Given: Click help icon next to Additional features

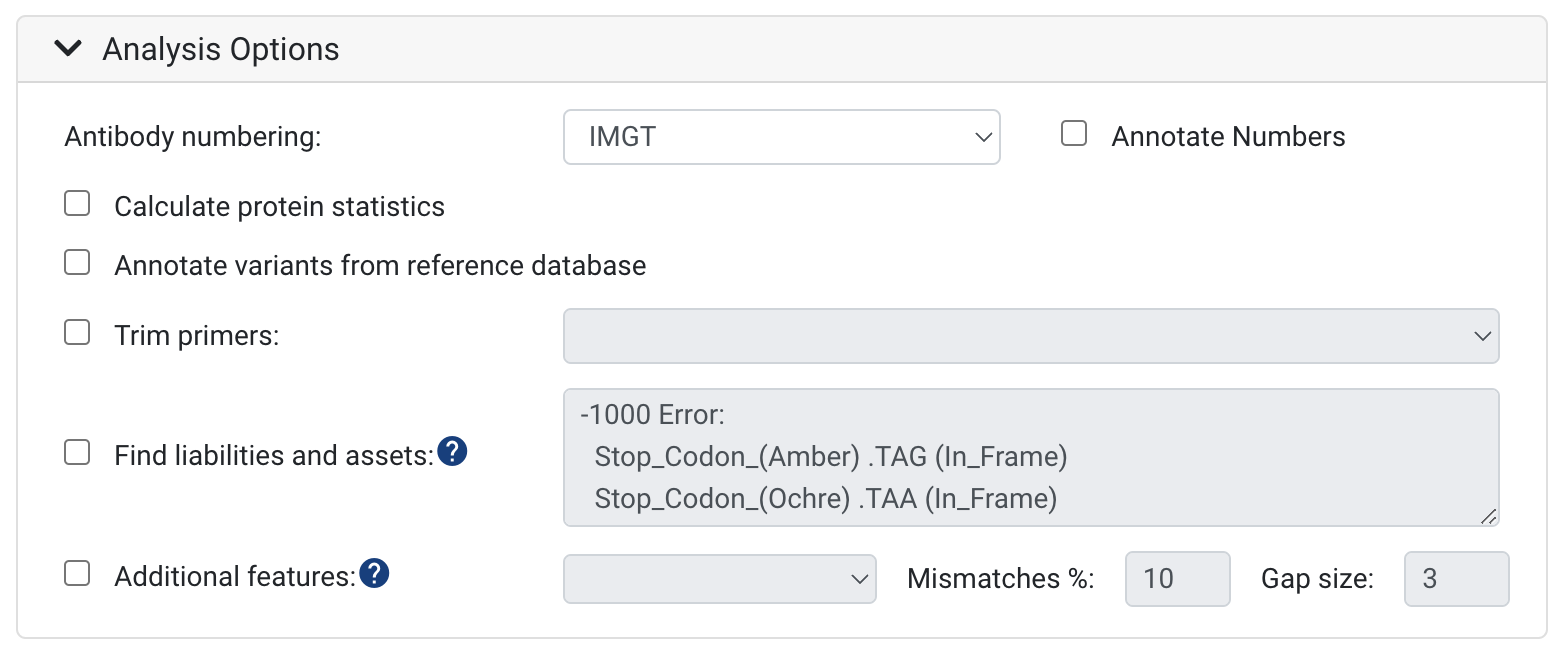Looking at the screenshot, I should (374, 574).
